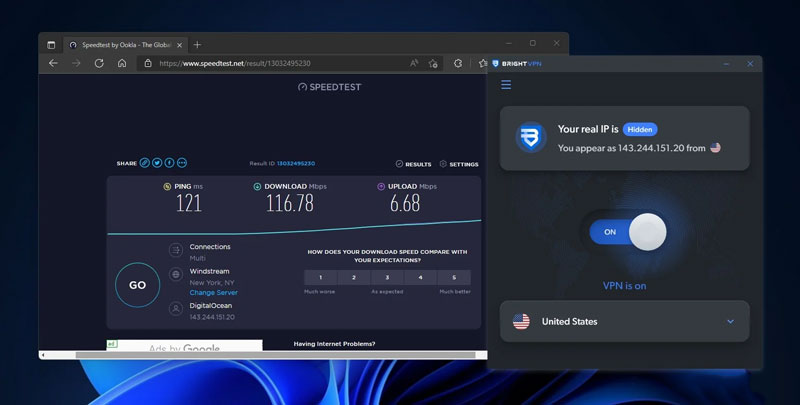The width and height of the screenshot is (800, 405).
Task: Click the Connections multi icon
Action: 176,250
